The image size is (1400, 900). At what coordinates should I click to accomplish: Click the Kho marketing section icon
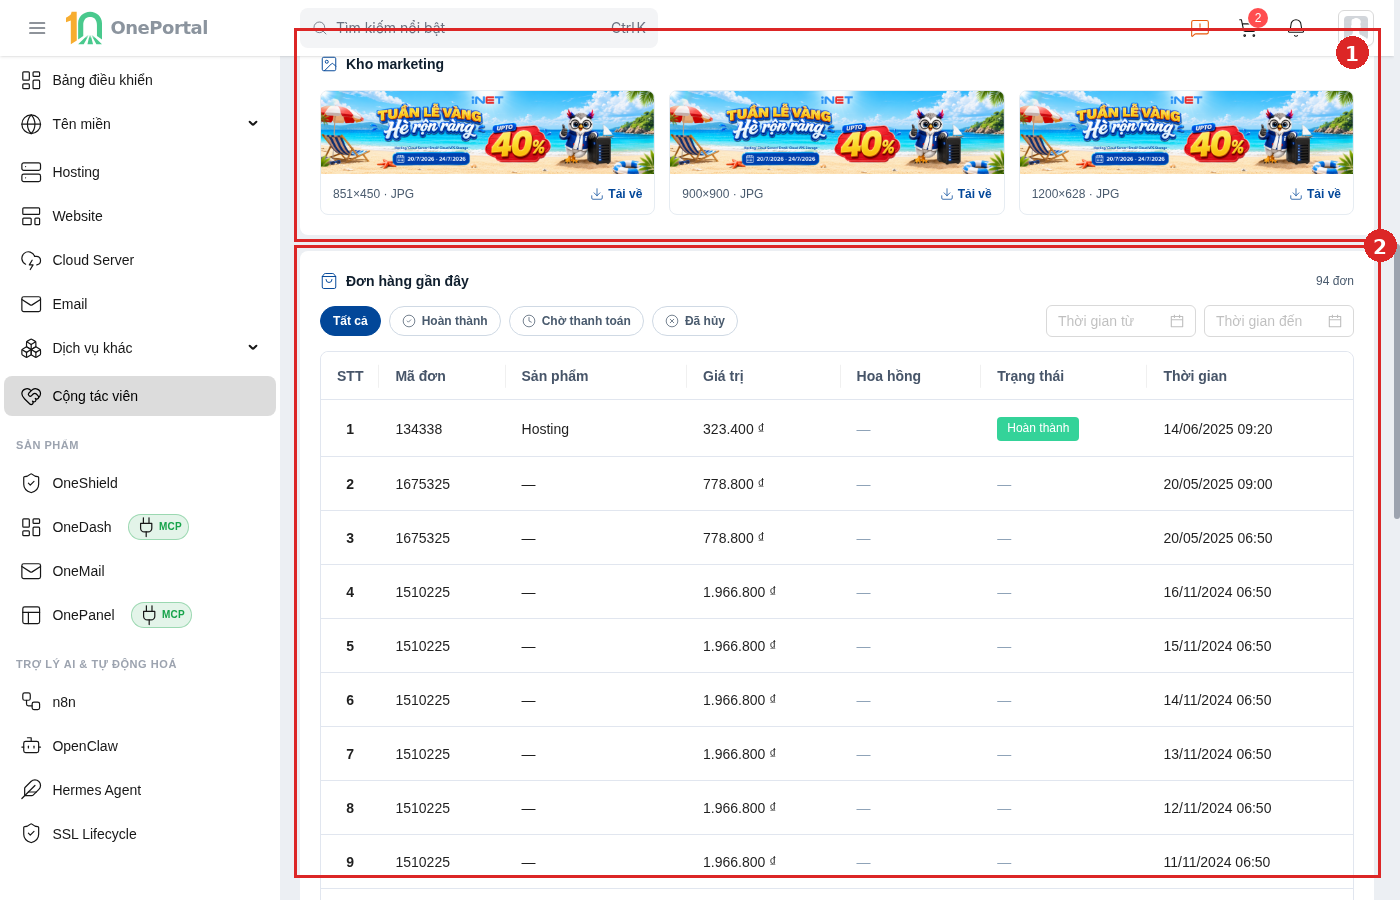329,64
